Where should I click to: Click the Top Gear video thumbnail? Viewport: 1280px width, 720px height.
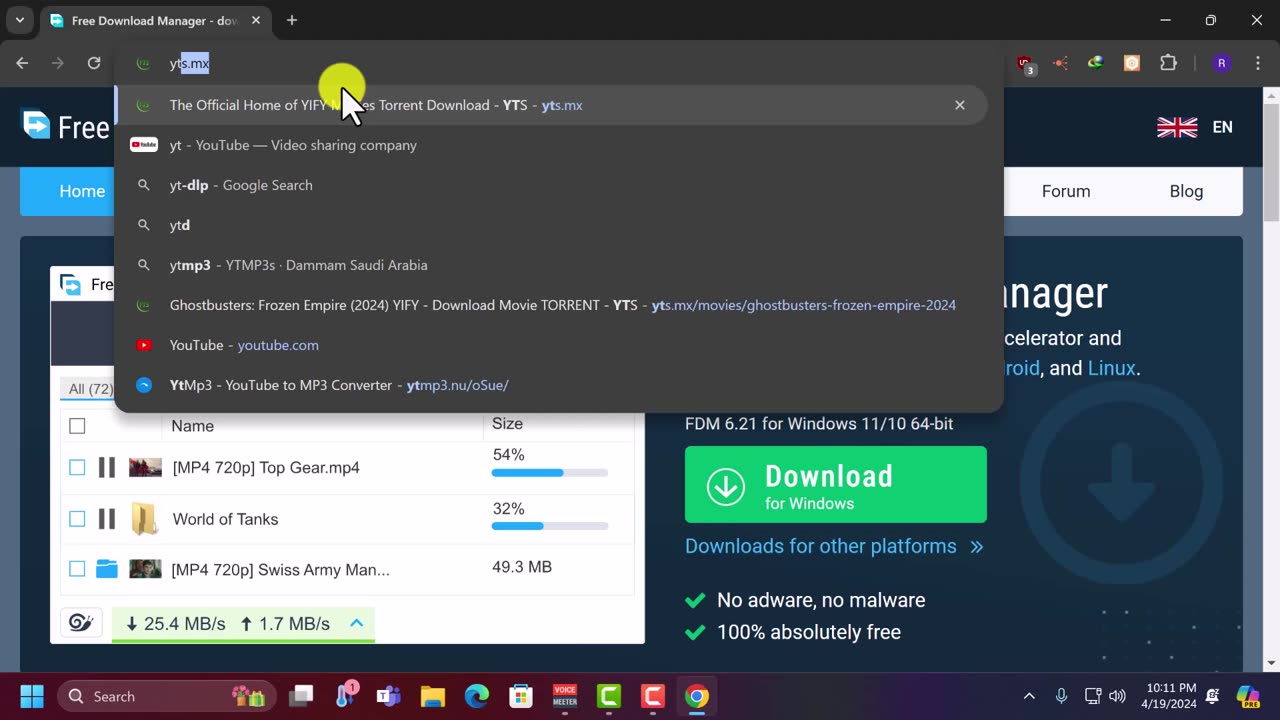(x=145, y=467)
